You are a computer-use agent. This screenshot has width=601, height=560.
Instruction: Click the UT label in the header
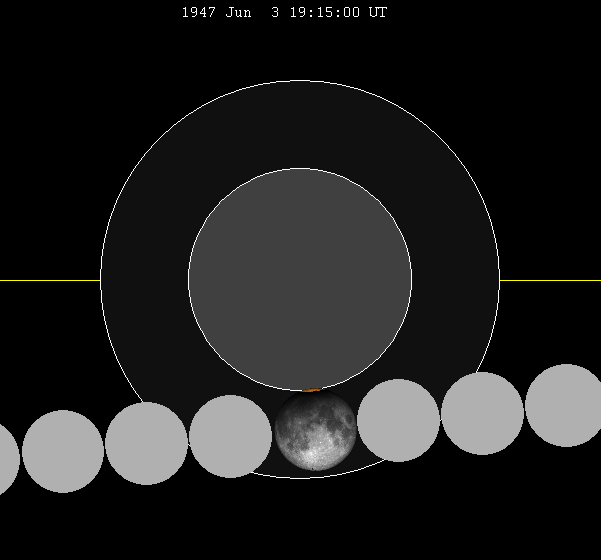pyautogui.click(x=377, y=13)
